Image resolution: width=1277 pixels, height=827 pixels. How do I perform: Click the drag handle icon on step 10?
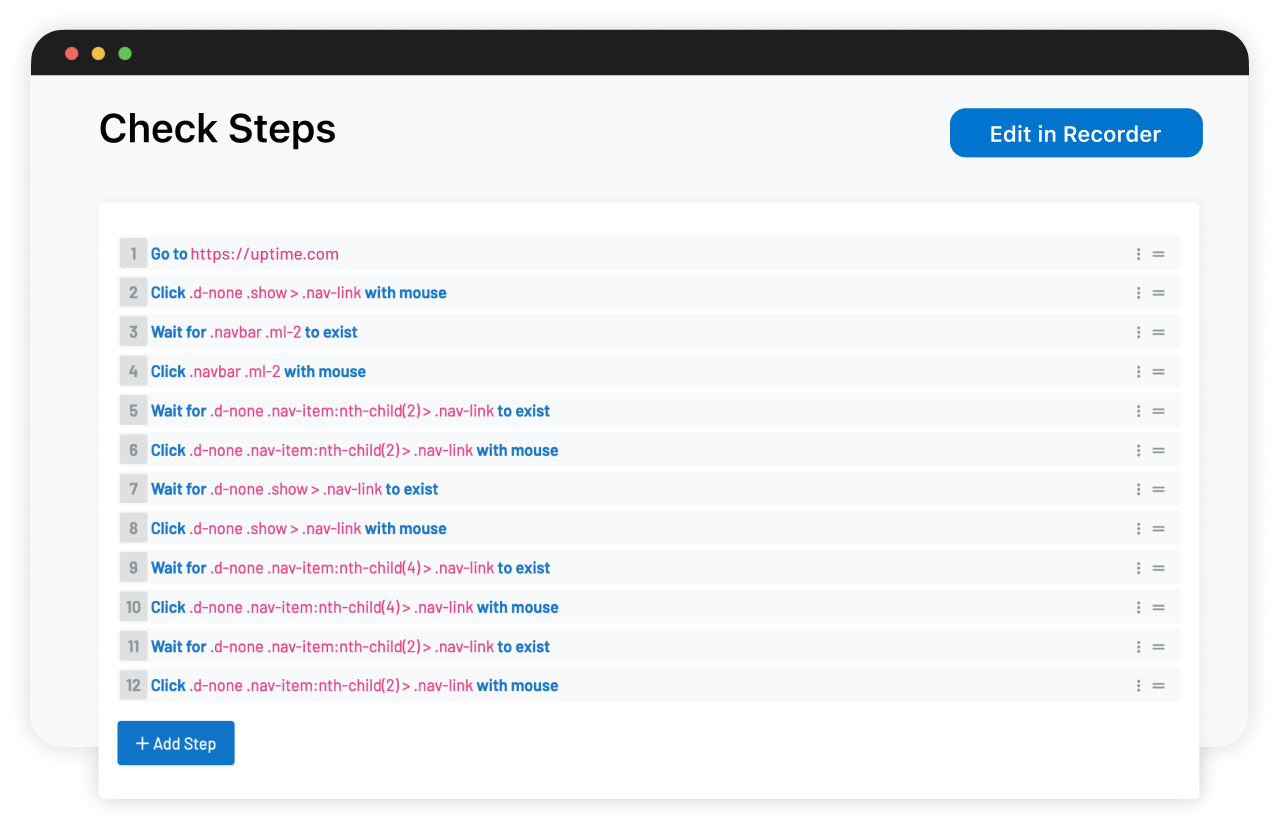(x=1158, y=607)
